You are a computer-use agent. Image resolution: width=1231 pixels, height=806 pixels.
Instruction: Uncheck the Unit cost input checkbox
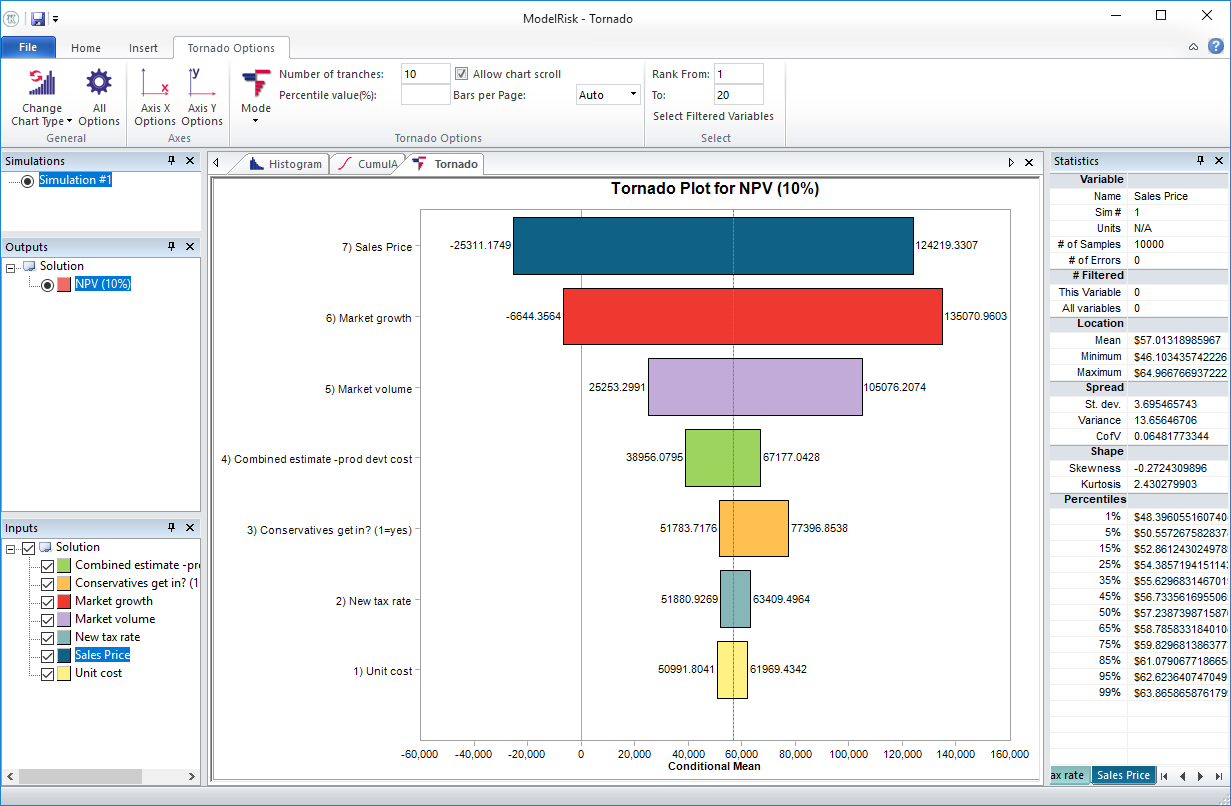pyautogui.click(x=47, y=673)
